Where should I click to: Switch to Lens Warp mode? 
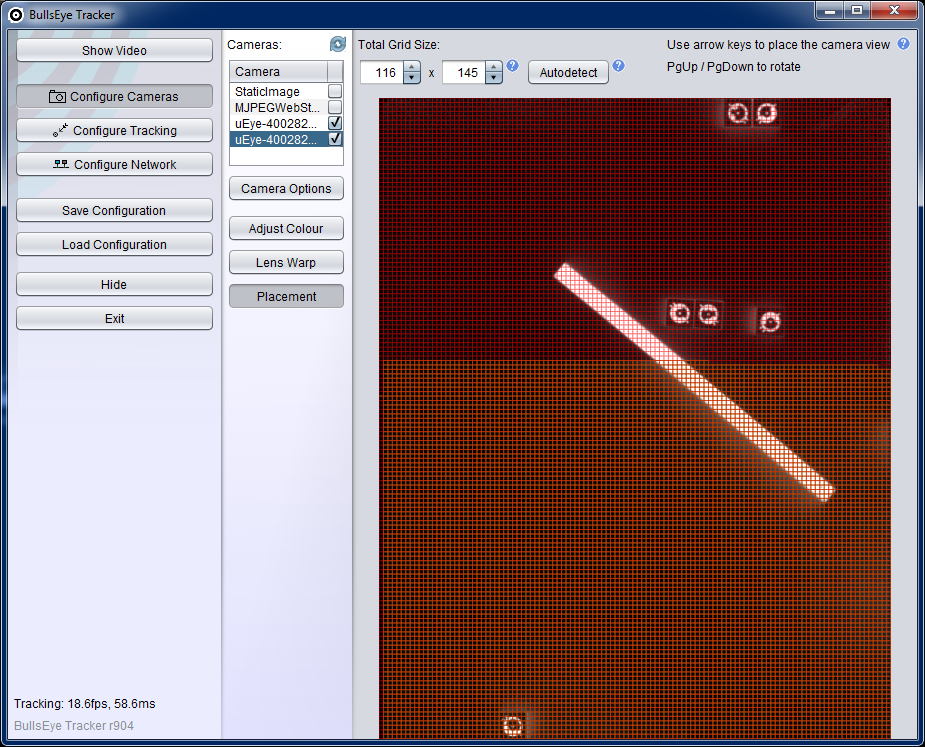pos(286,263)
